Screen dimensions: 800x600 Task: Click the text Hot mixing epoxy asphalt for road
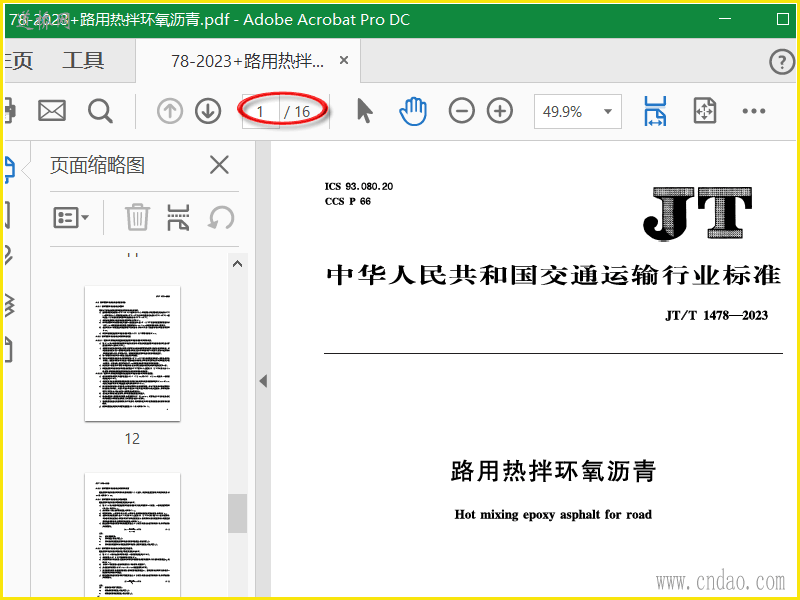click(553, 514)
